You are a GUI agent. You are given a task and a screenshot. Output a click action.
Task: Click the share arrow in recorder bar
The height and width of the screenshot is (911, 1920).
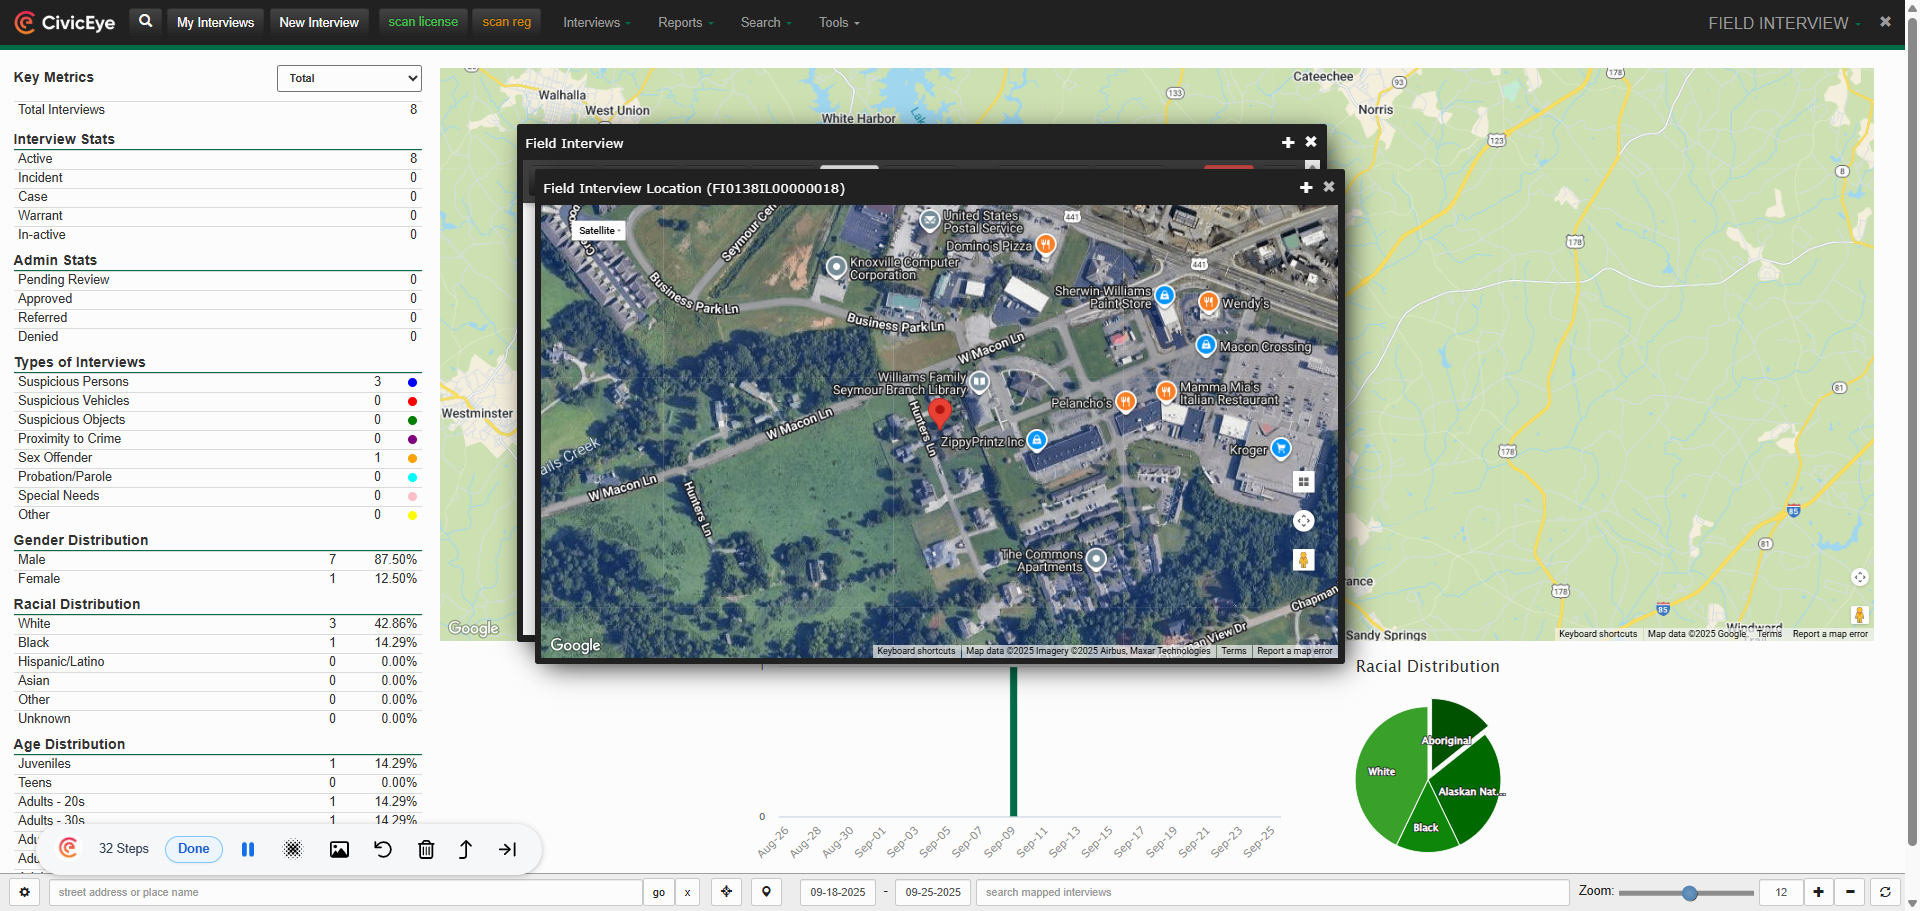(x=466, y=849)
